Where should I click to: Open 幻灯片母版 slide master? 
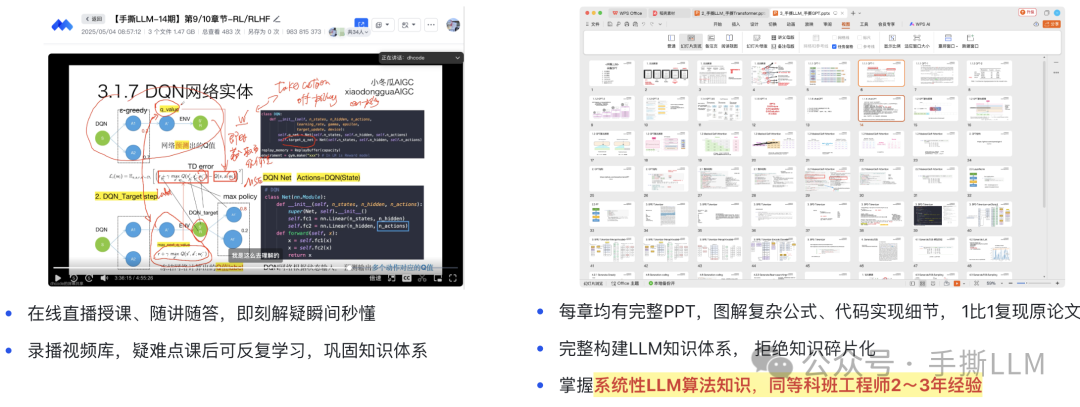coord(757,41)
